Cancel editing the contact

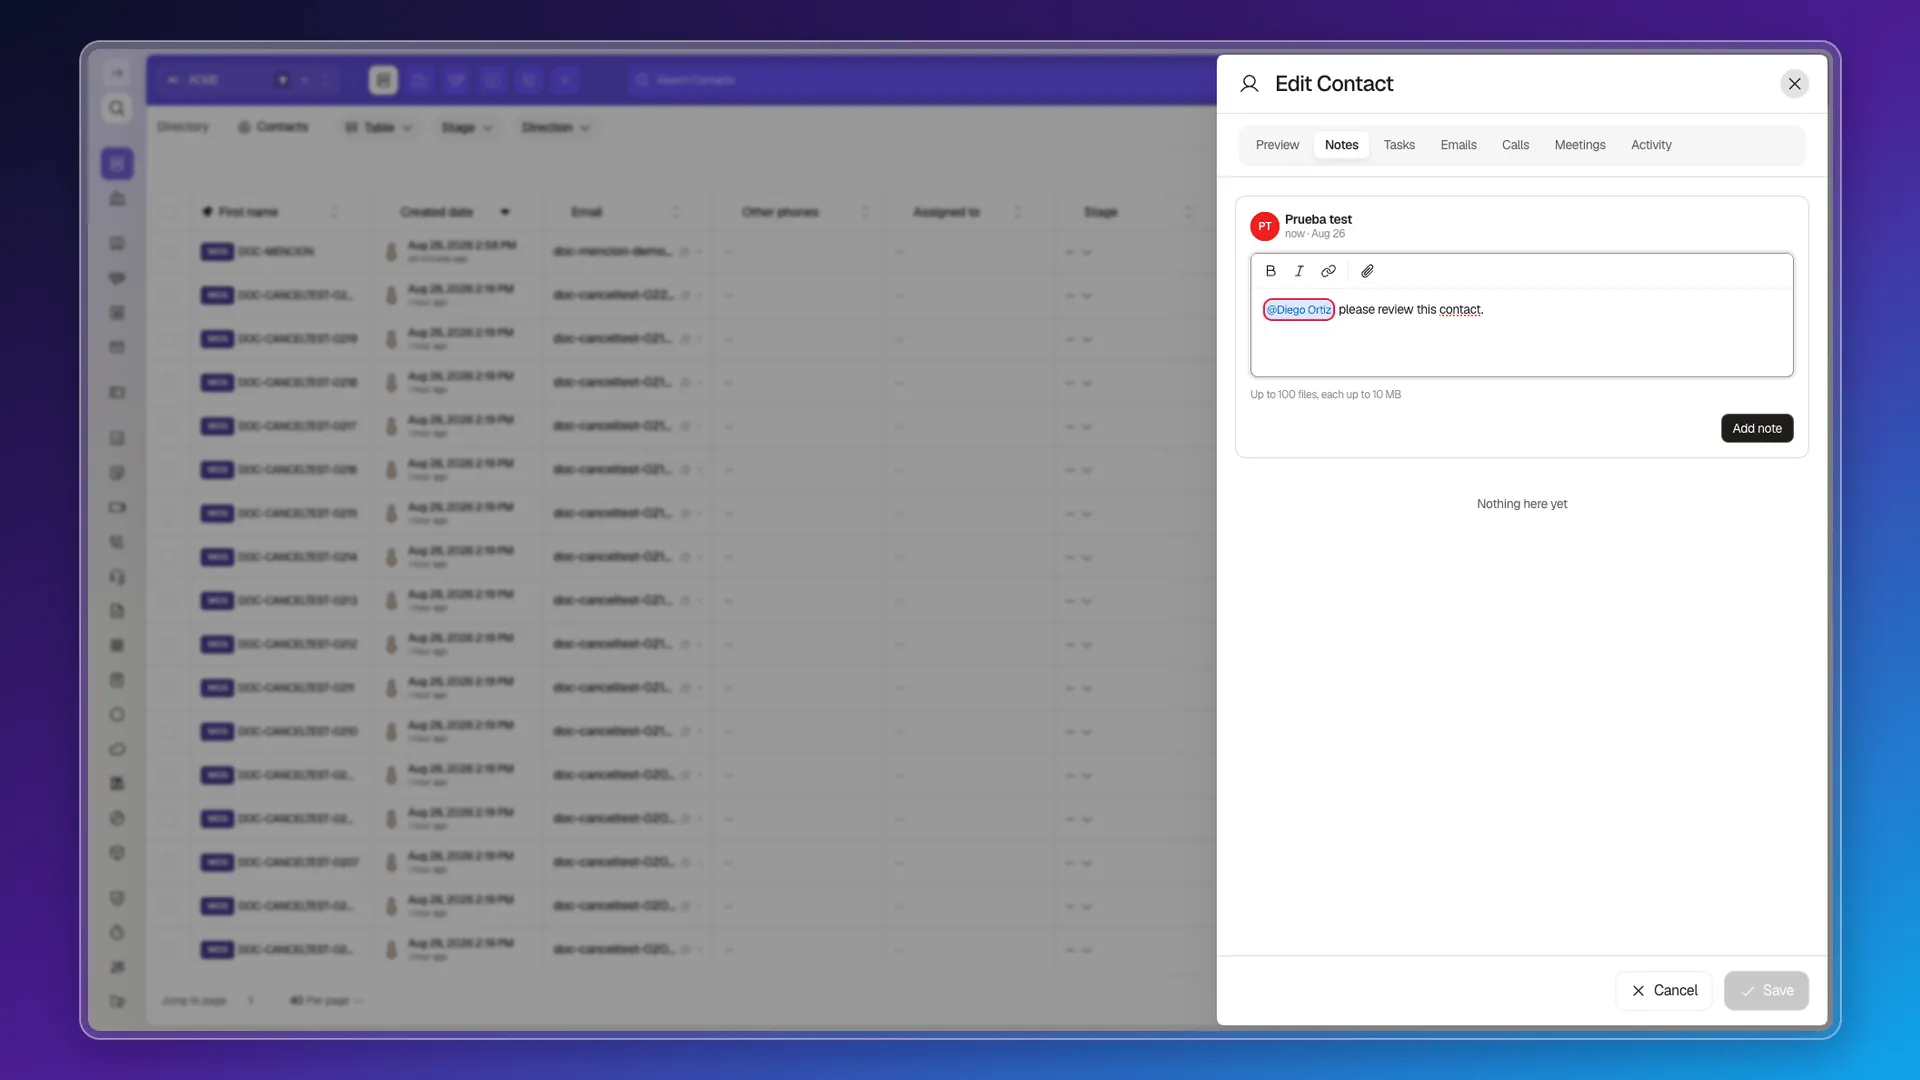click(1664, 990)
